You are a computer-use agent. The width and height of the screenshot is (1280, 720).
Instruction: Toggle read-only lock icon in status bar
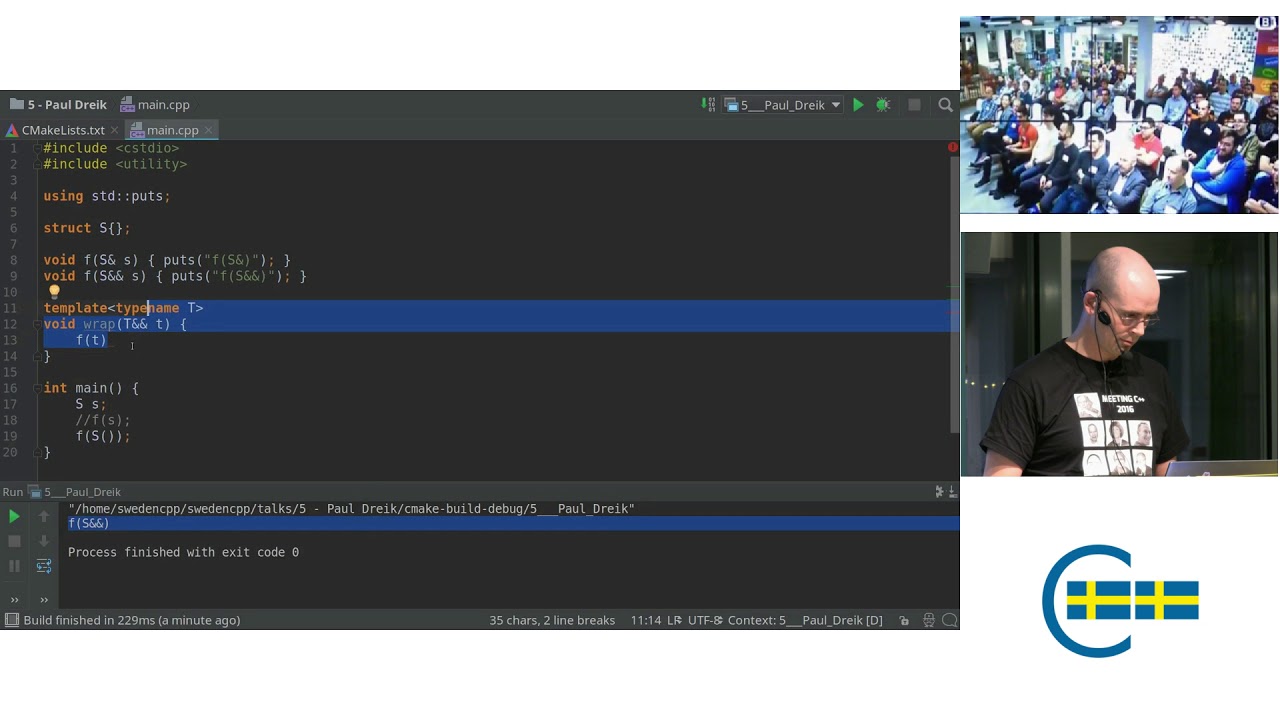pos(904,620)
